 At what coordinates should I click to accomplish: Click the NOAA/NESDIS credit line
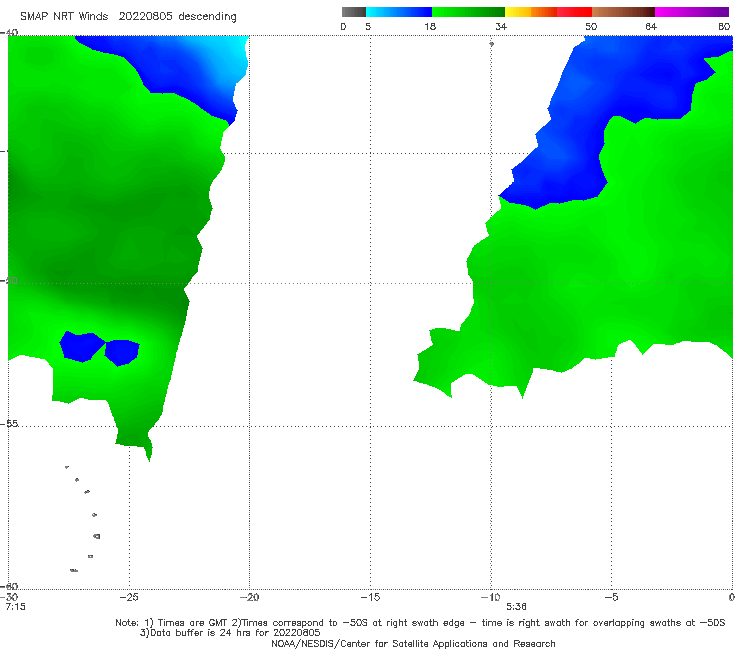click(x=413, y=643)
